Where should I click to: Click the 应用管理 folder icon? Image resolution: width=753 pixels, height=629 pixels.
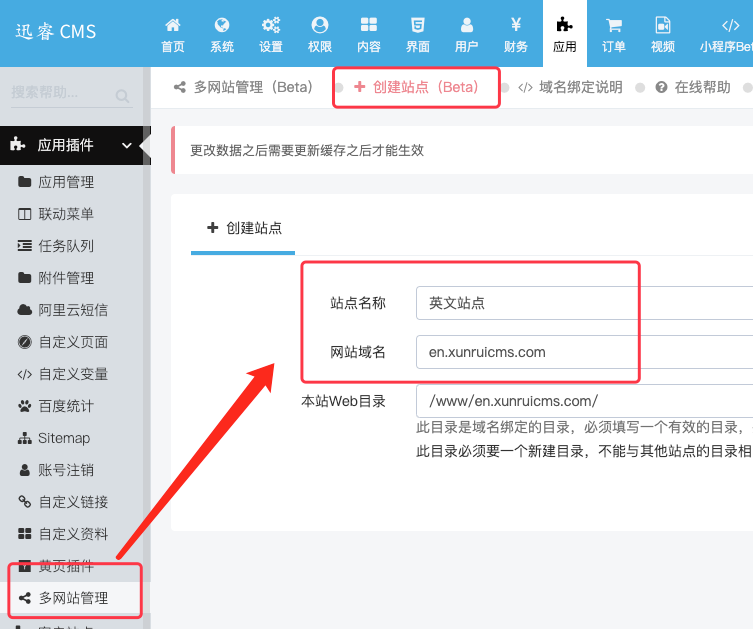point(24,182)
